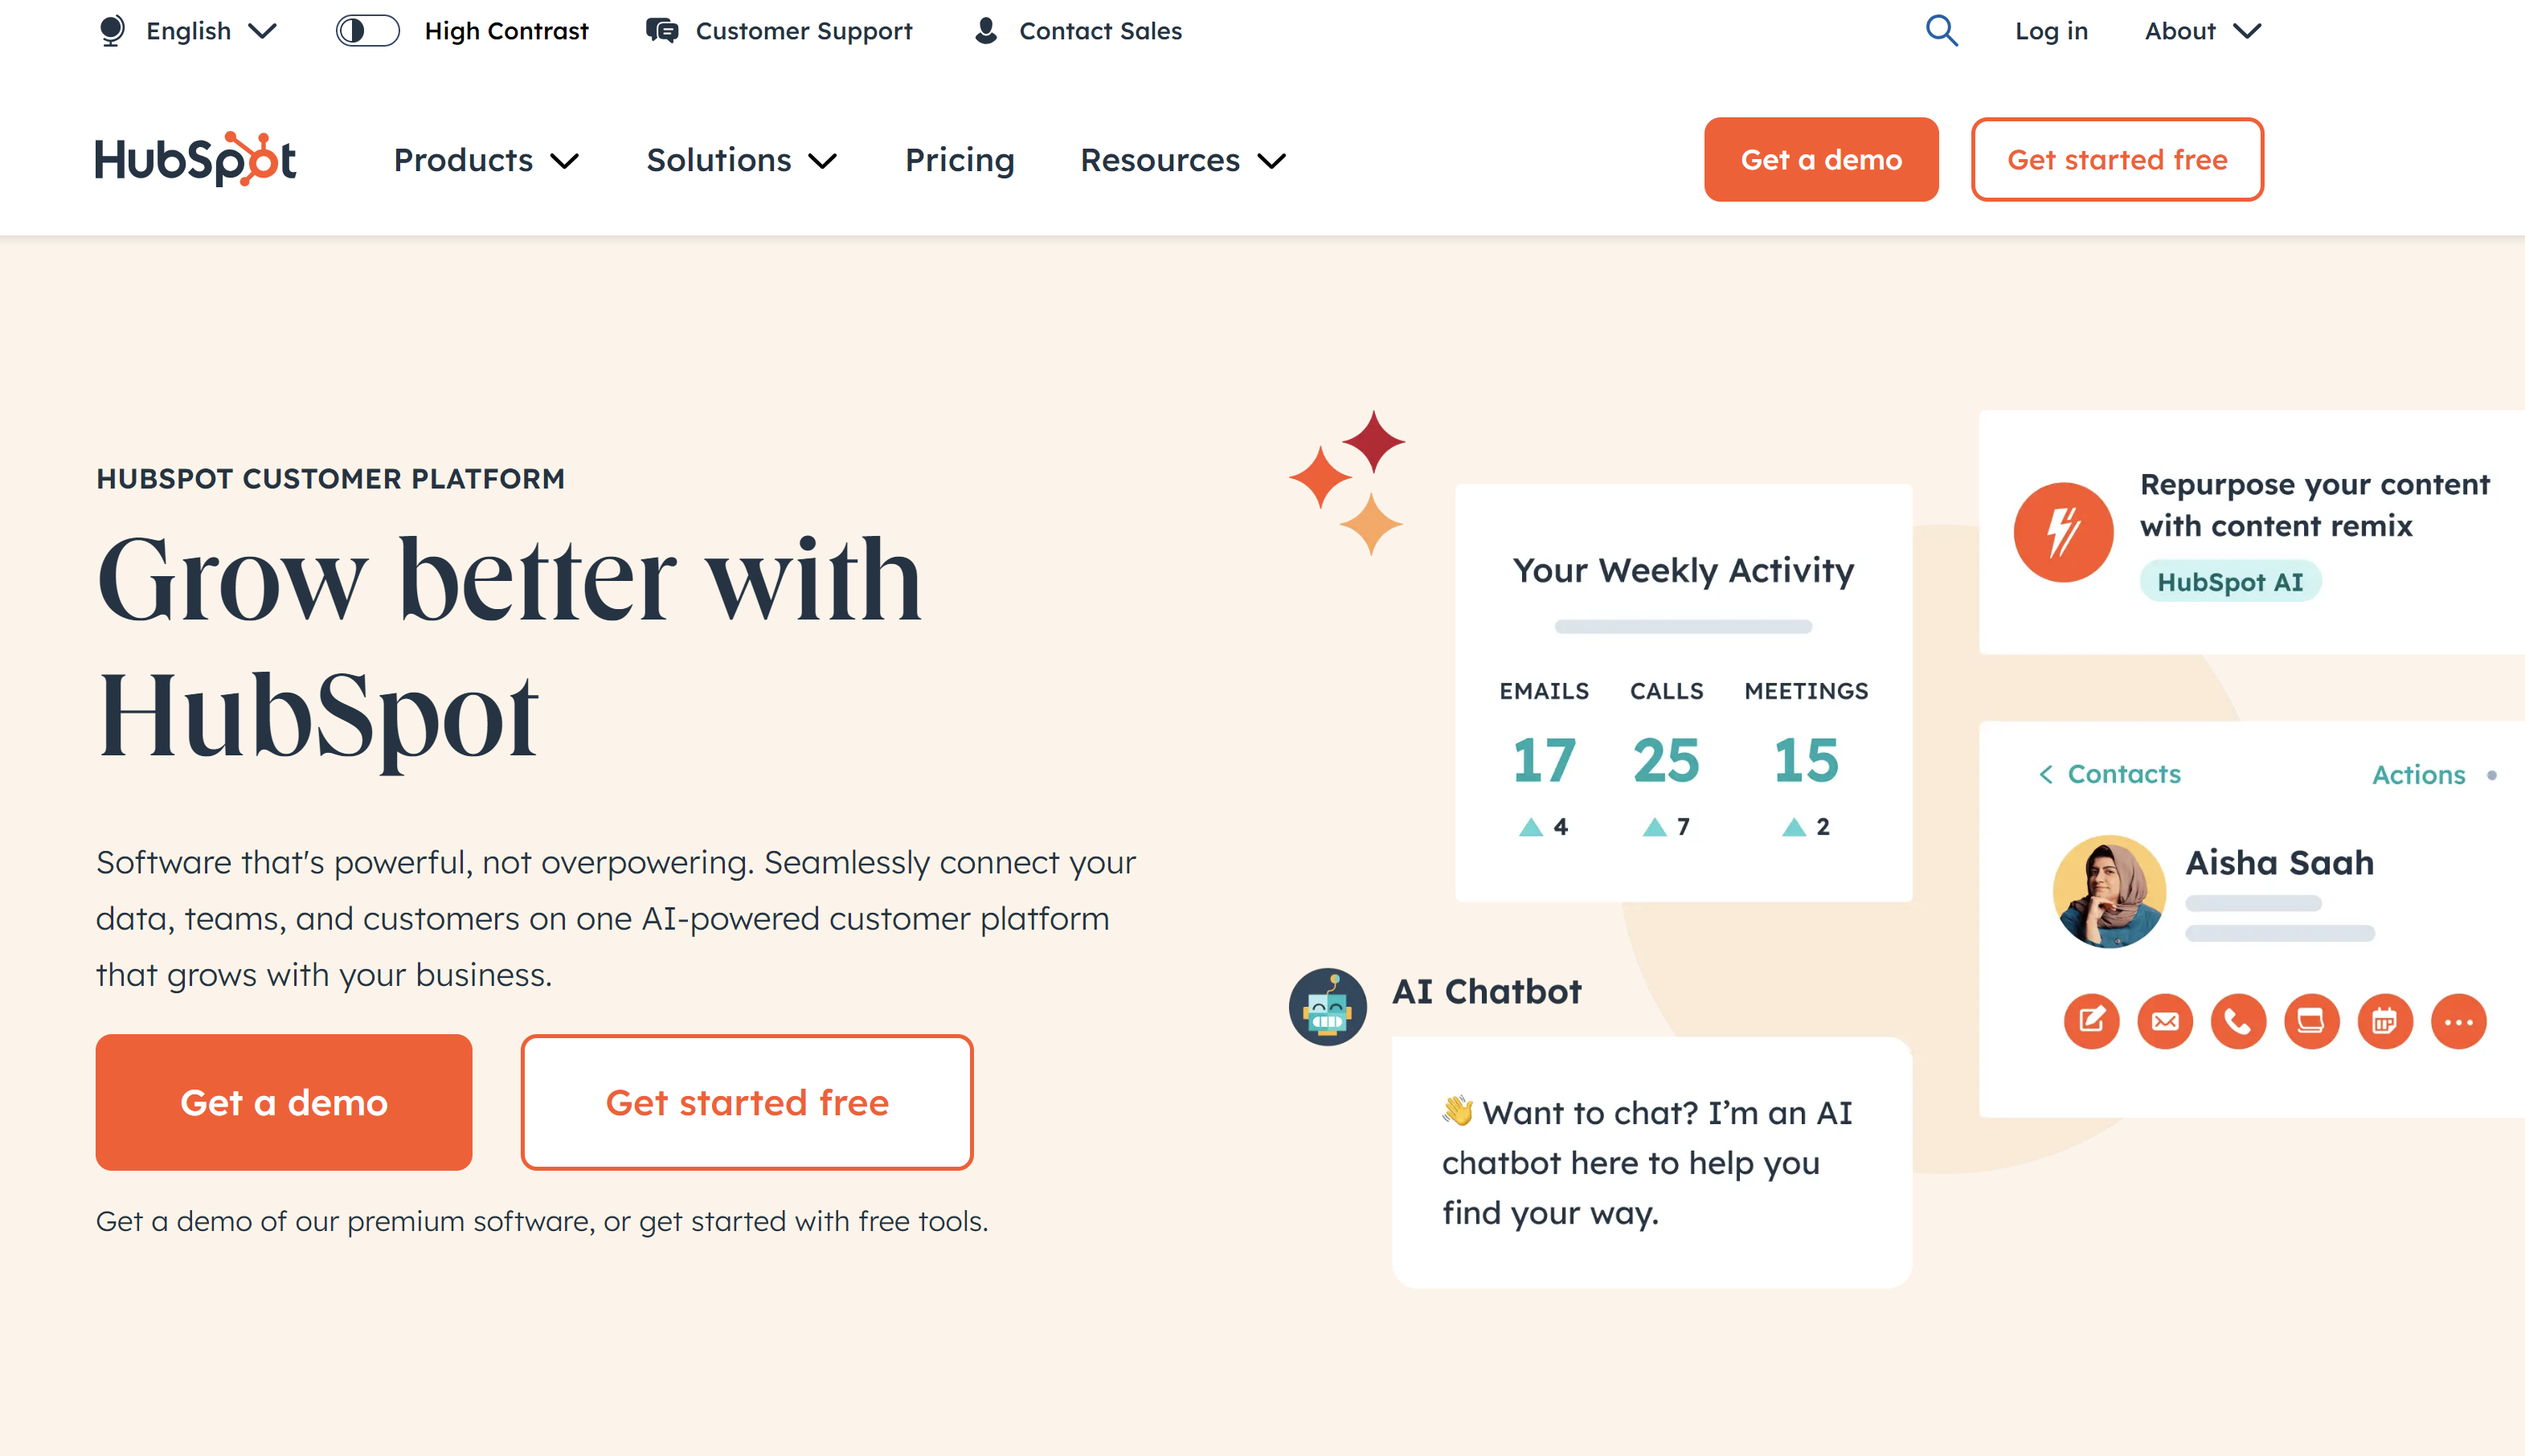
Task: Open the Solutions menu
Action: tap(741, 160)
